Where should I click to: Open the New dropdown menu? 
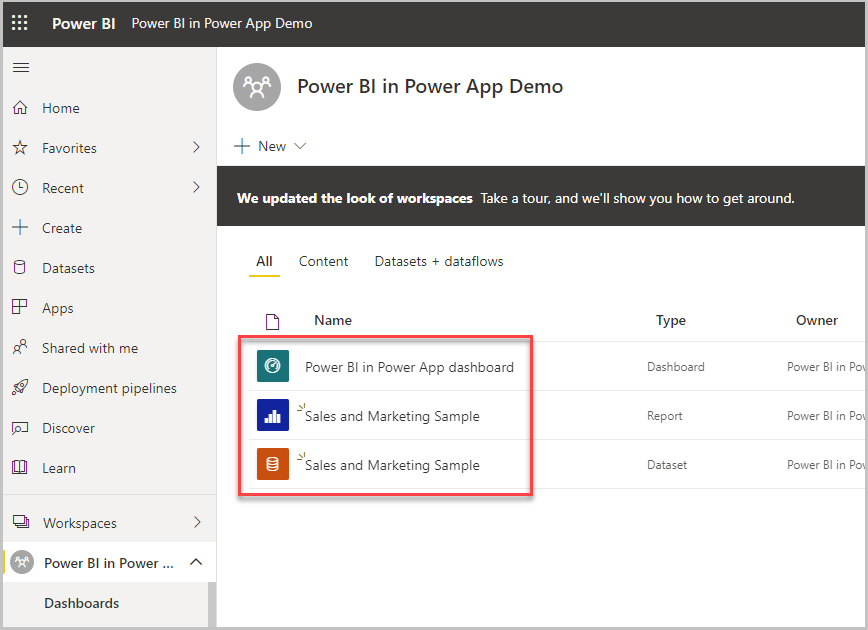tap(271, 146)
